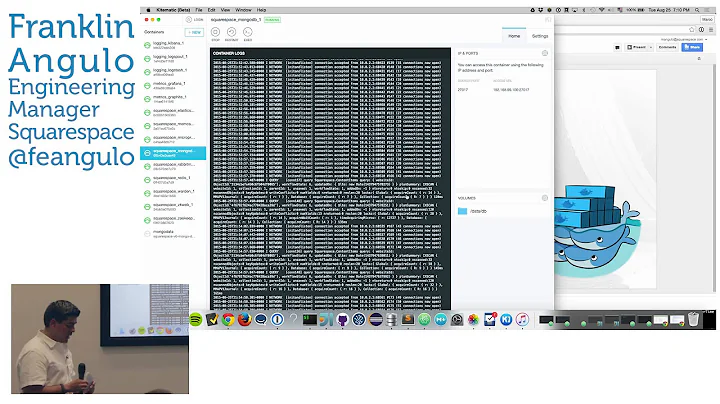Stop the container with the STOP icon
The image size is (720, 404).
[215, 32]
